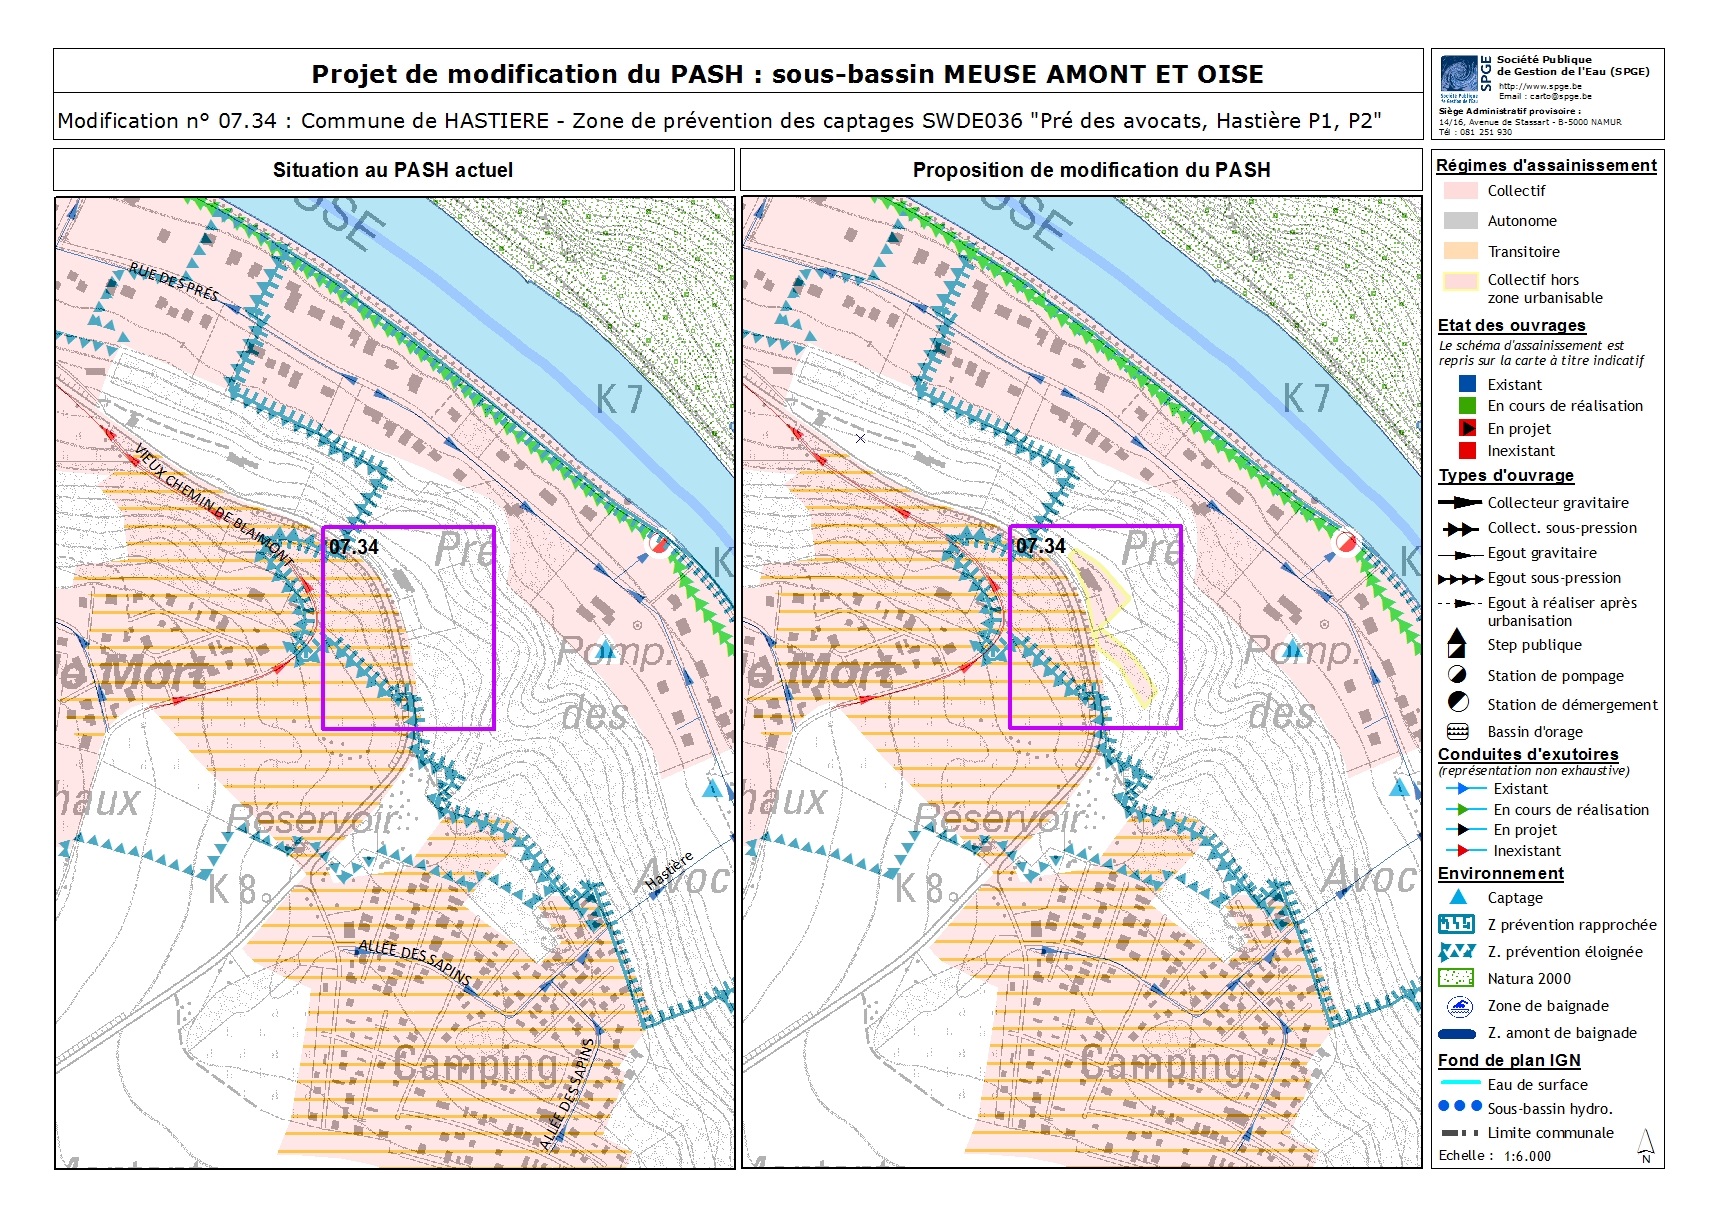Select the Captage triangle symbol in Environnement
Screen dimensions: 1720x1216
point(1459,897)
